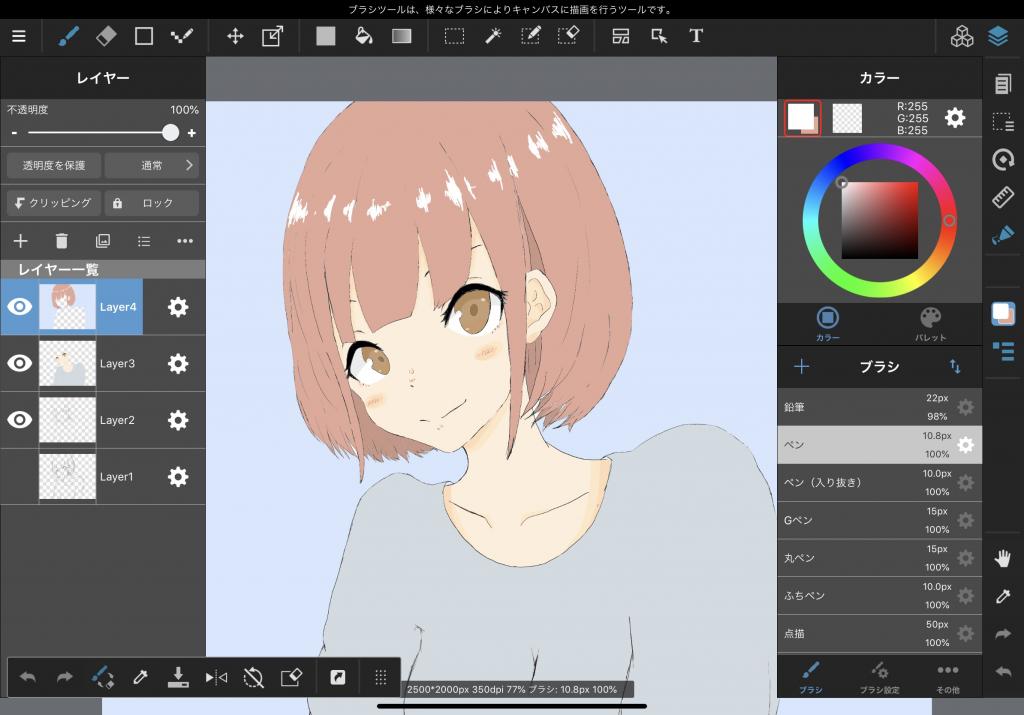
Task: Open the ブラシ設定 tab
Action: click(x=879, y=677)
